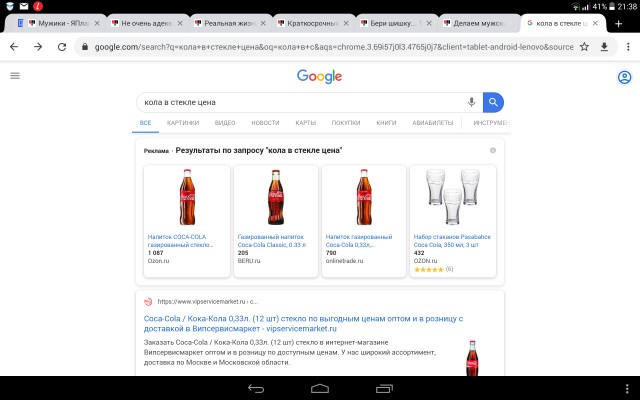Open the vipservicemarket.ru Coca-Cola 0,33л result title
Screen dimensions: 640x400
click(x=303, y=324)
